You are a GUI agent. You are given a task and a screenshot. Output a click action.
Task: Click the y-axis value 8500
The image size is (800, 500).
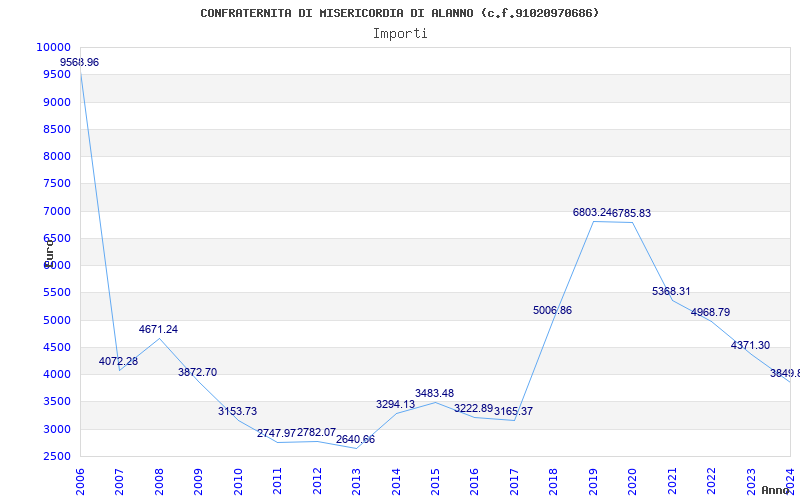[57, 129]
